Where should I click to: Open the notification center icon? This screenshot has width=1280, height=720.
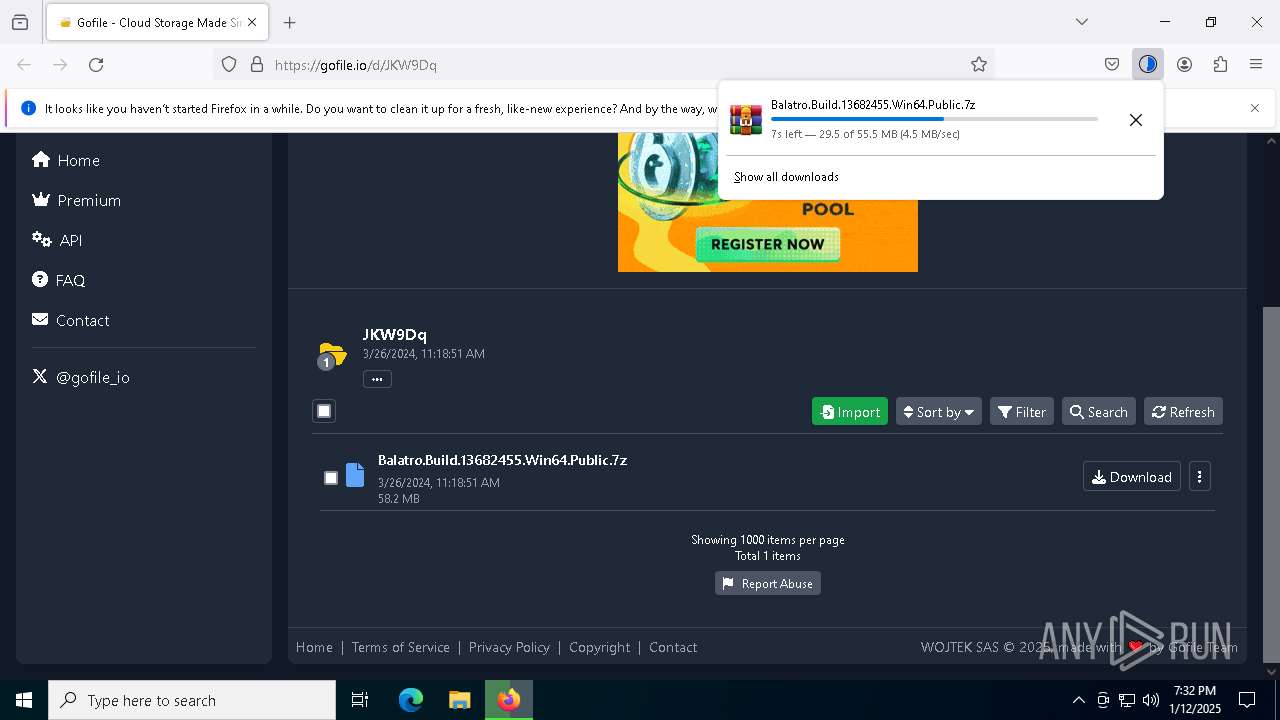tap(1247, 700)
